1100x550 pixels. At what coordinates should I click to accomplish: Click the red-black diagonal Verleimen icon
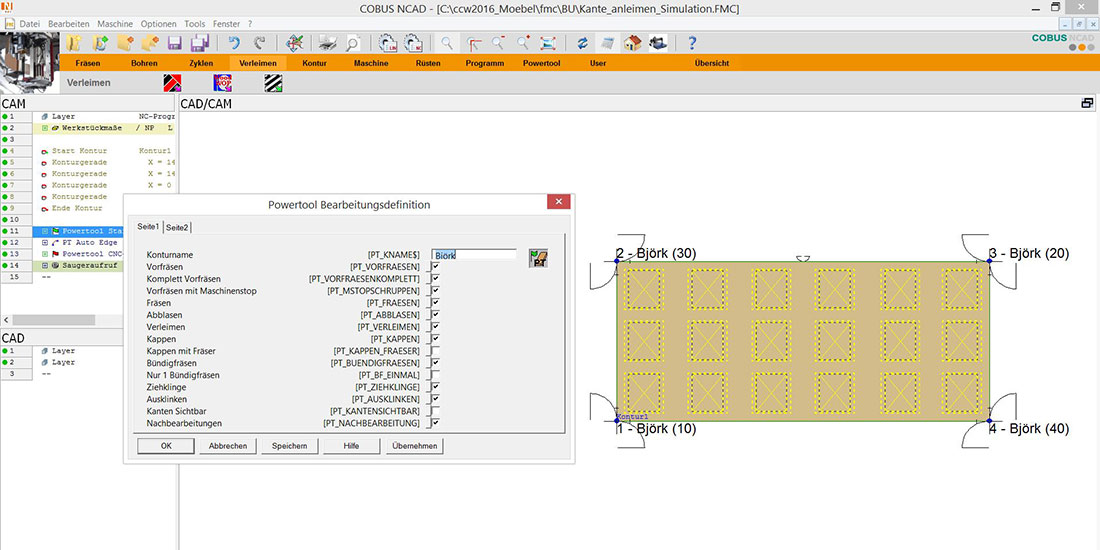pos(172,83)
